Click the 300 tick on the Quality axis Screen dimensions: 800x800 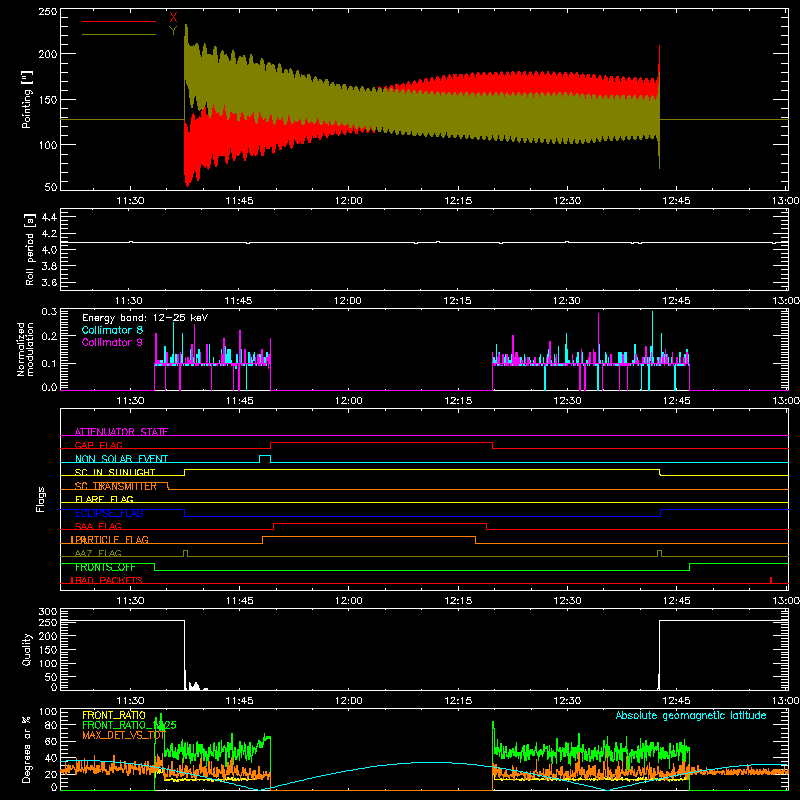(47, 612)
